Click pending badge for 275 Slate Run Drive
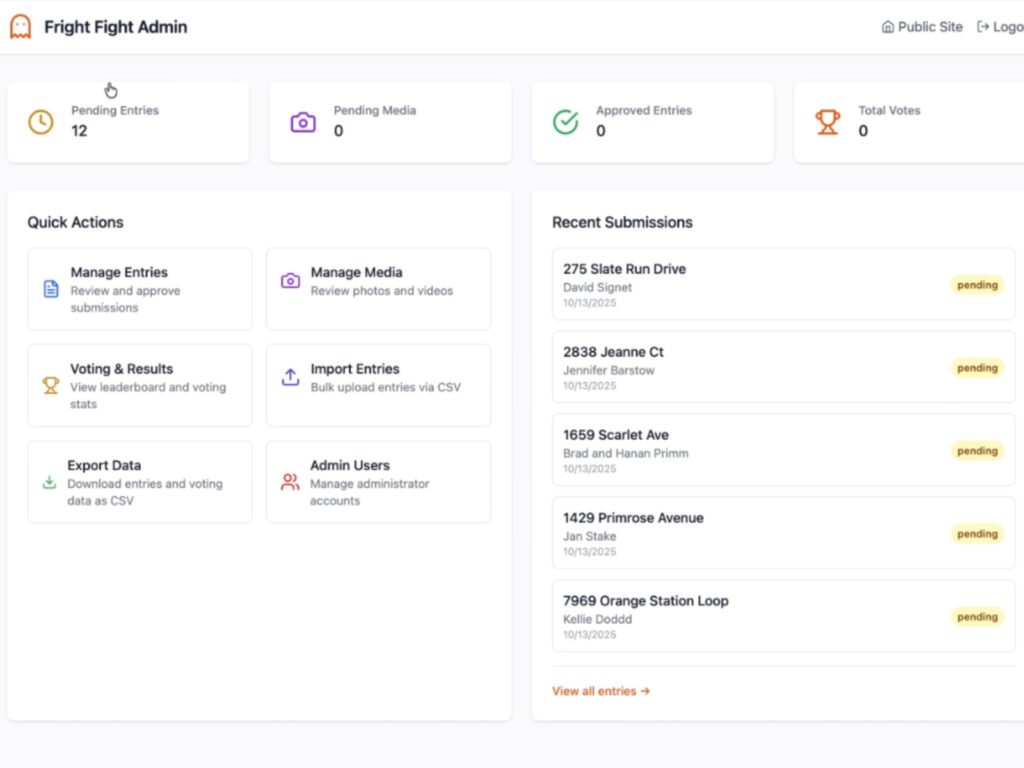 click(x=977, y=285)
